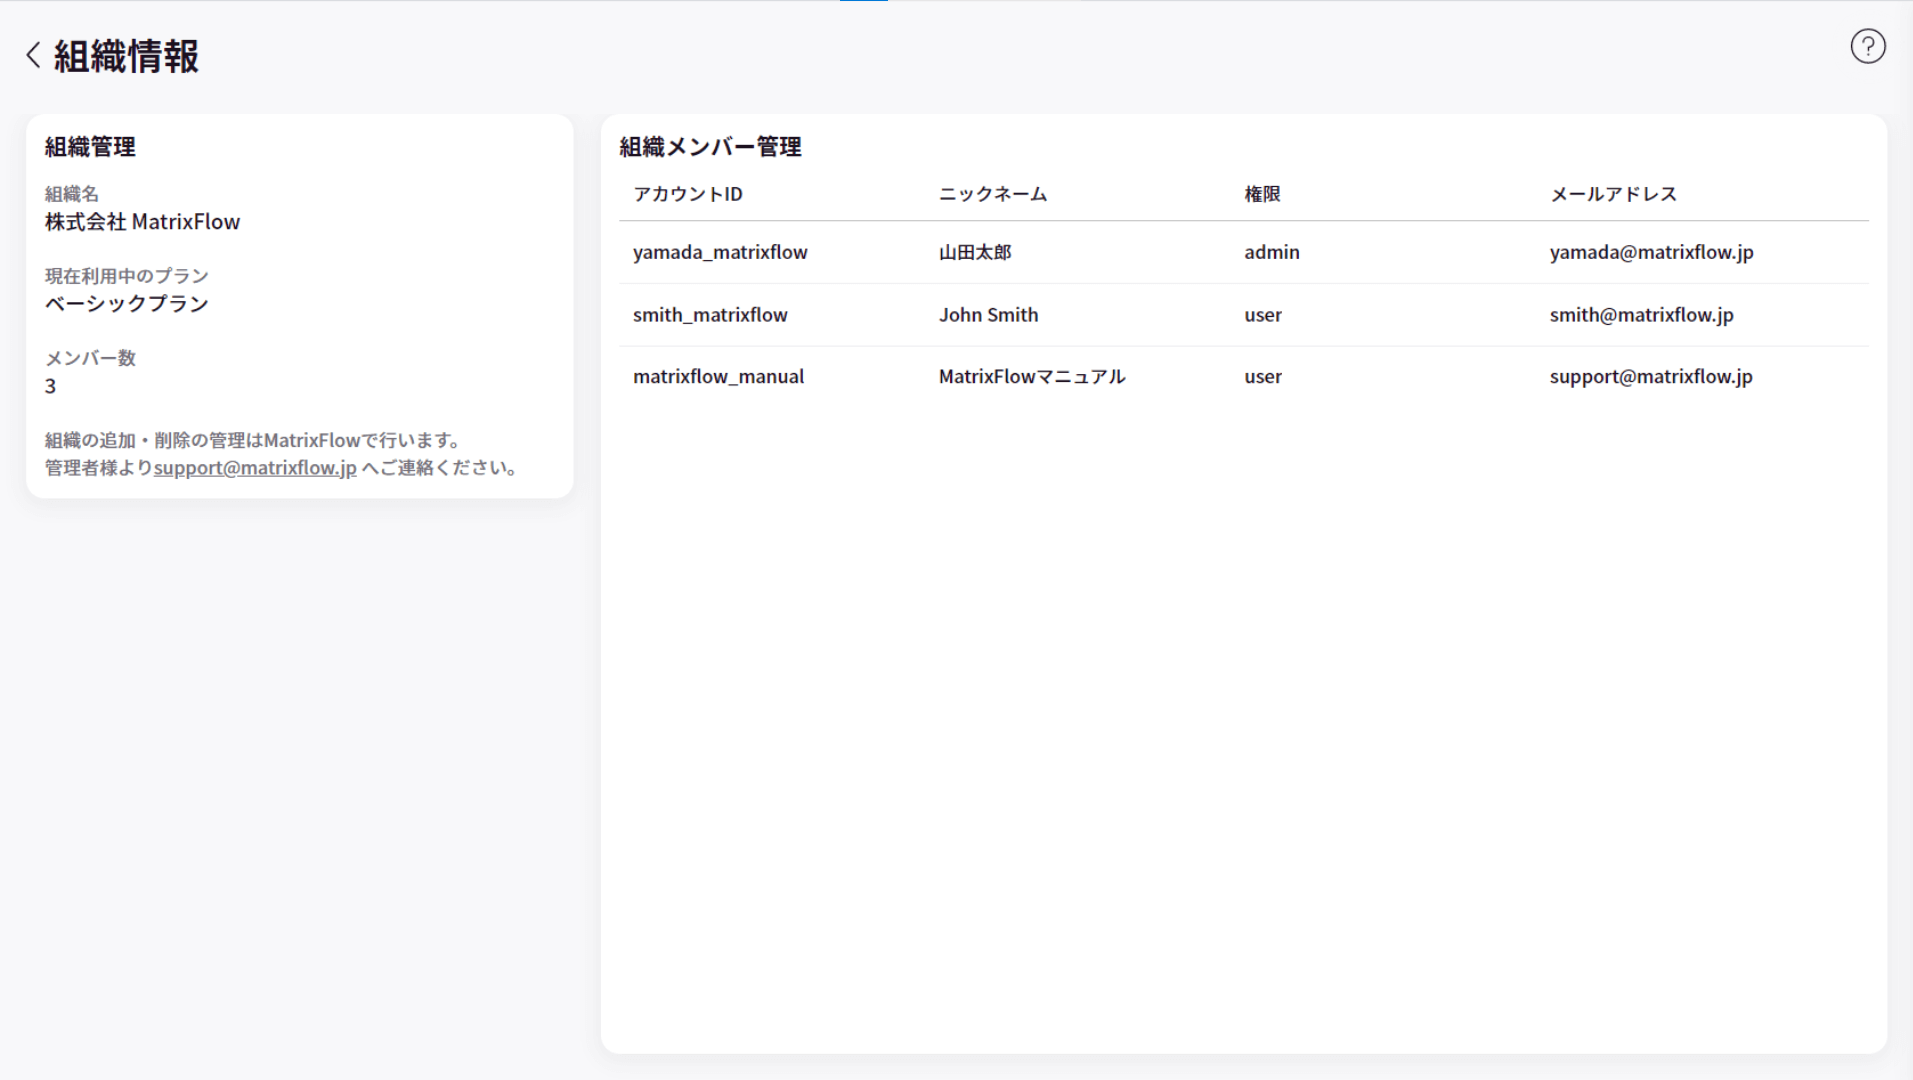This screenshot has width=1913, height=1080.
Task: Click the 現在利用中のプラン label
Action: (x=126, y=276)
